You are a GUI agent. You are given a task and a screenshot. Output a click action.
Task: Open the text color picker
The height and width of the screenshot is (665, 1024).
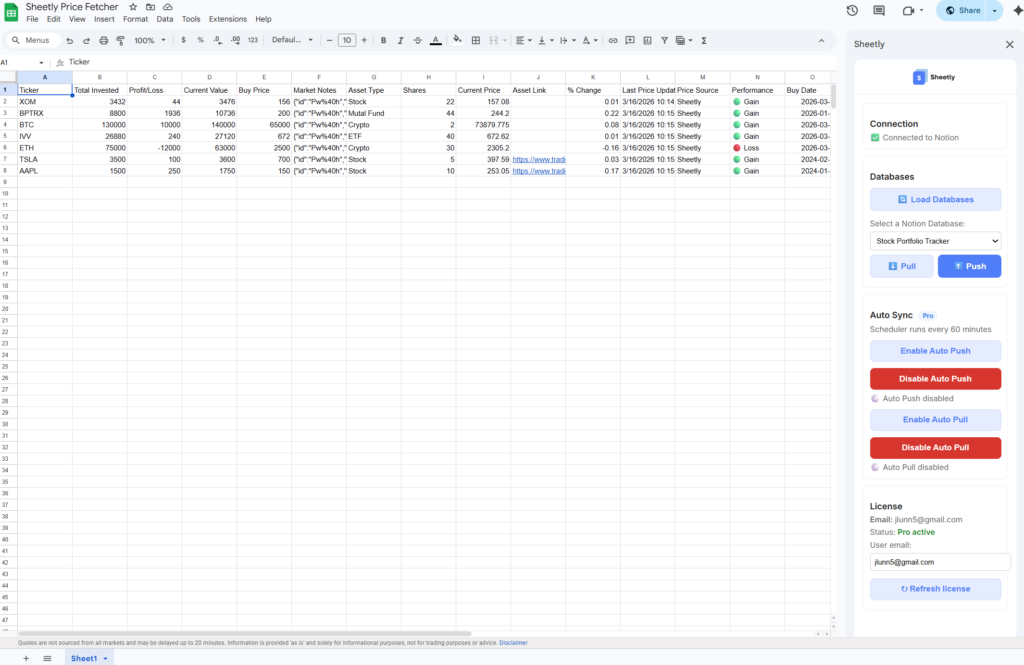436,41
